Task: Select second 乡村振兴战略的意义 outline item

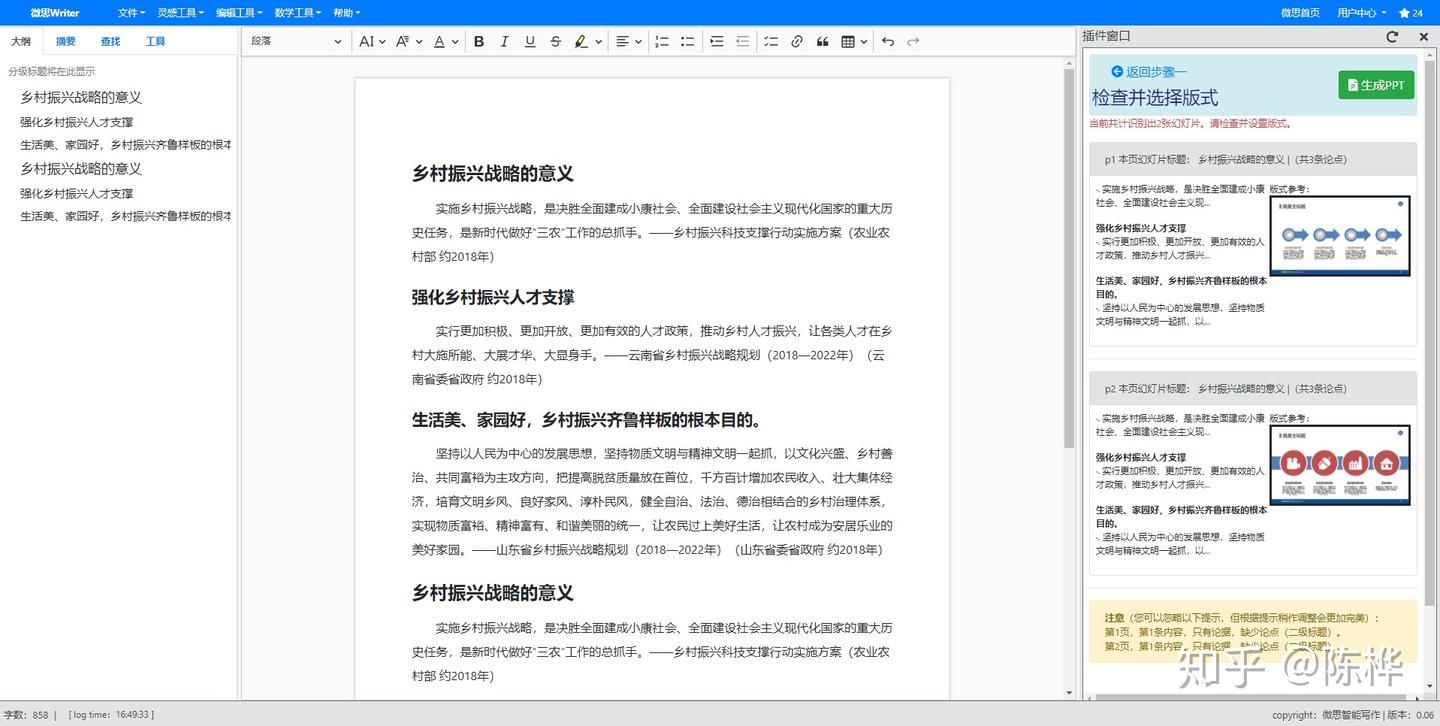Action: [81, 169]
